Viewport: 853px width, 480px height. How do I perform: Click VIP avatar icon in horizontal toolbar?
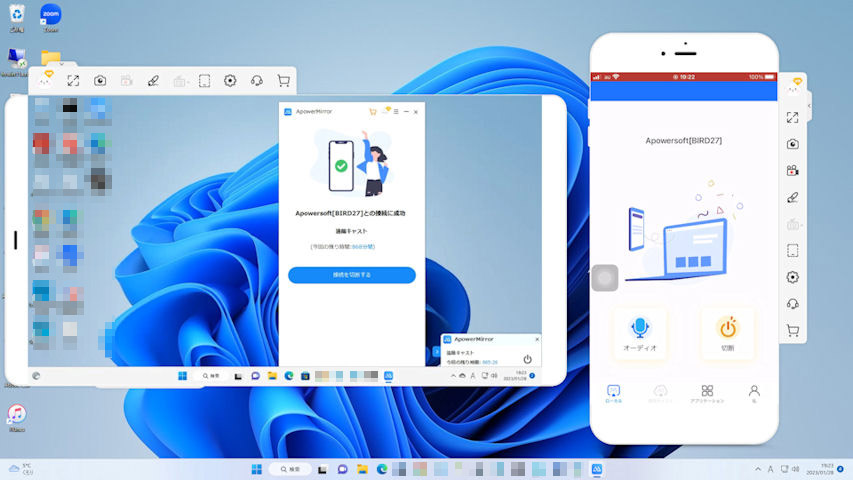pos(46,80)
